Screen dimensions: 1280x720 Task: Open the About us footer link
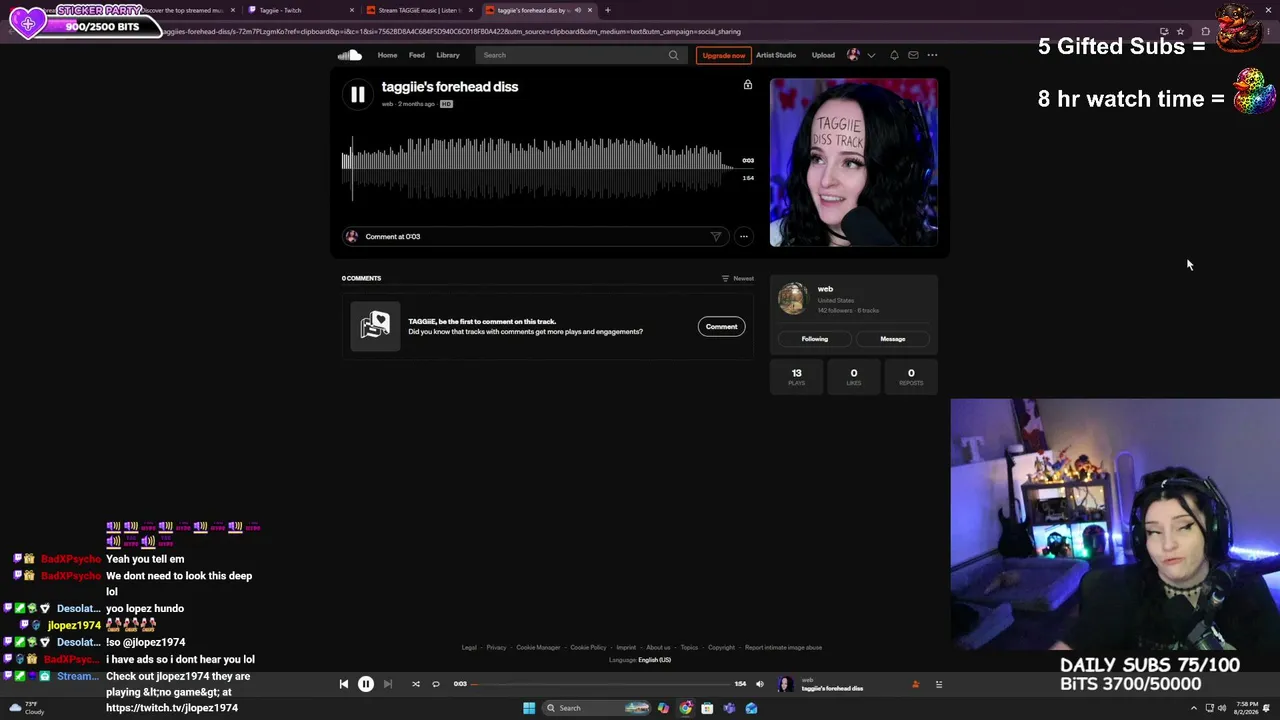(658, 647)
